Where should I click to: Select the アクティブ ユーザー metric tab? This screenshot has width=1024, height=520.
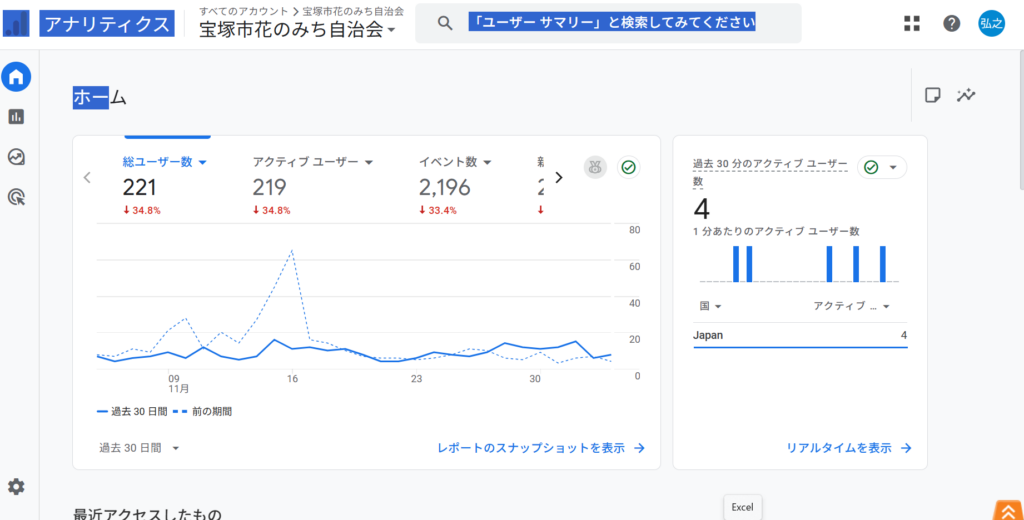[312, 162]
